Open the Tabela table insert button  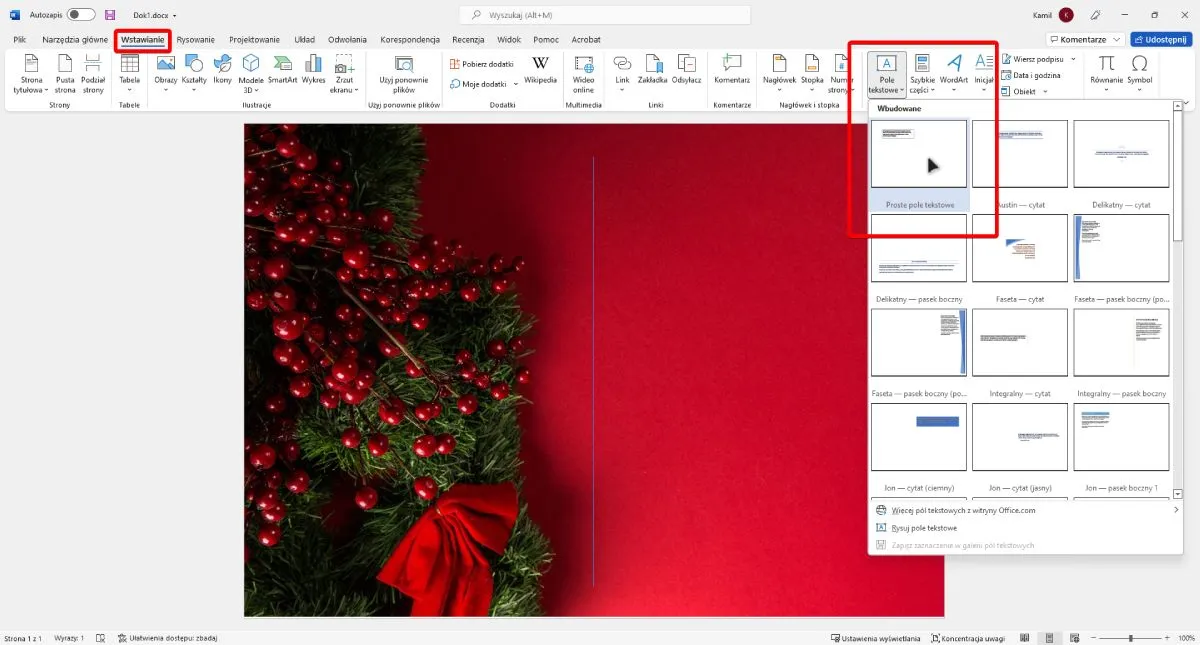(130, 73)
